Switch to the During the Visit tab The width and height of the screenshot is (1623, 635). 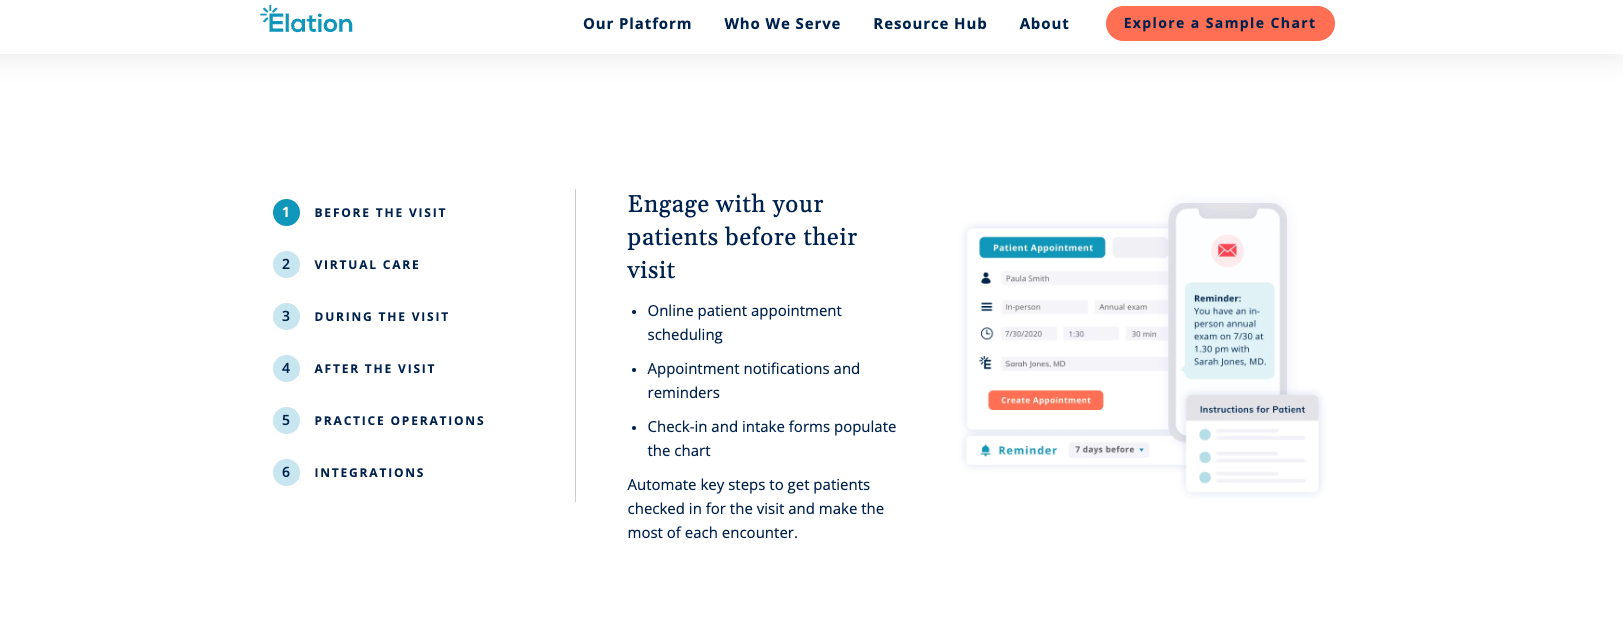tap(381, 317)
